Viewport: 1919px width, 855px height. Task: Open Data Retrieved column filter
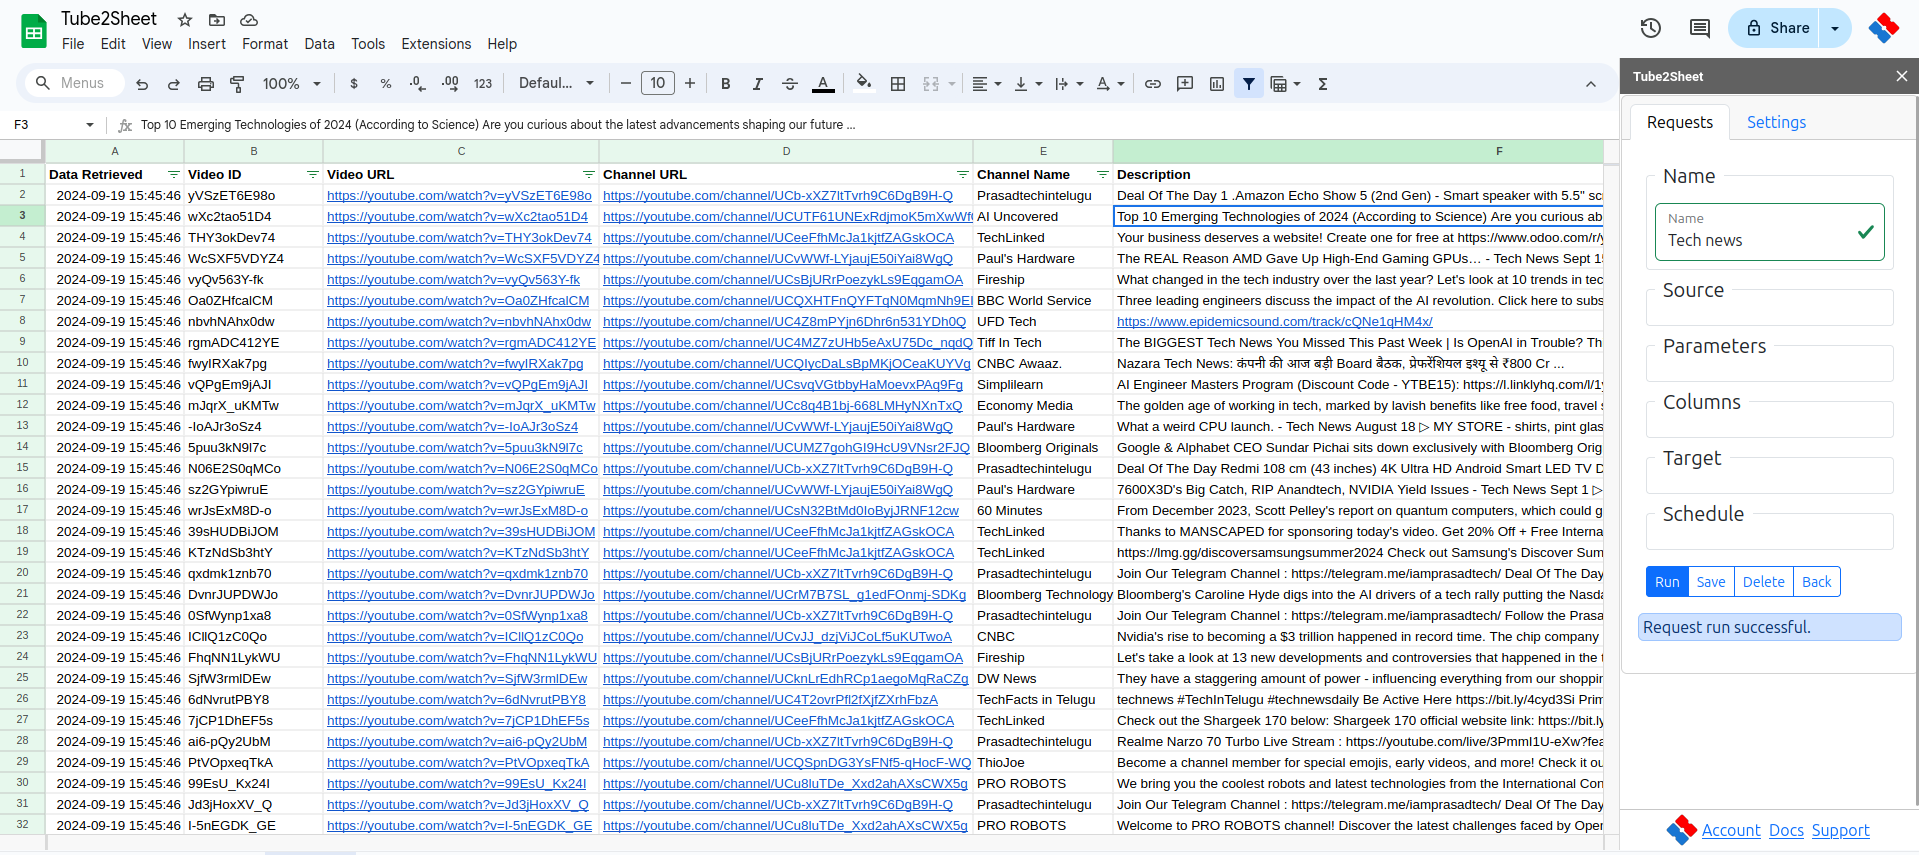(174, 175)
